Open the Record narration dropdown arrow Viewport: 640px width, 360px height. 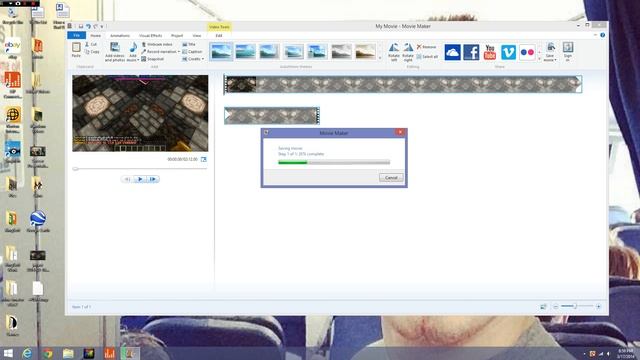click(179, 52)
